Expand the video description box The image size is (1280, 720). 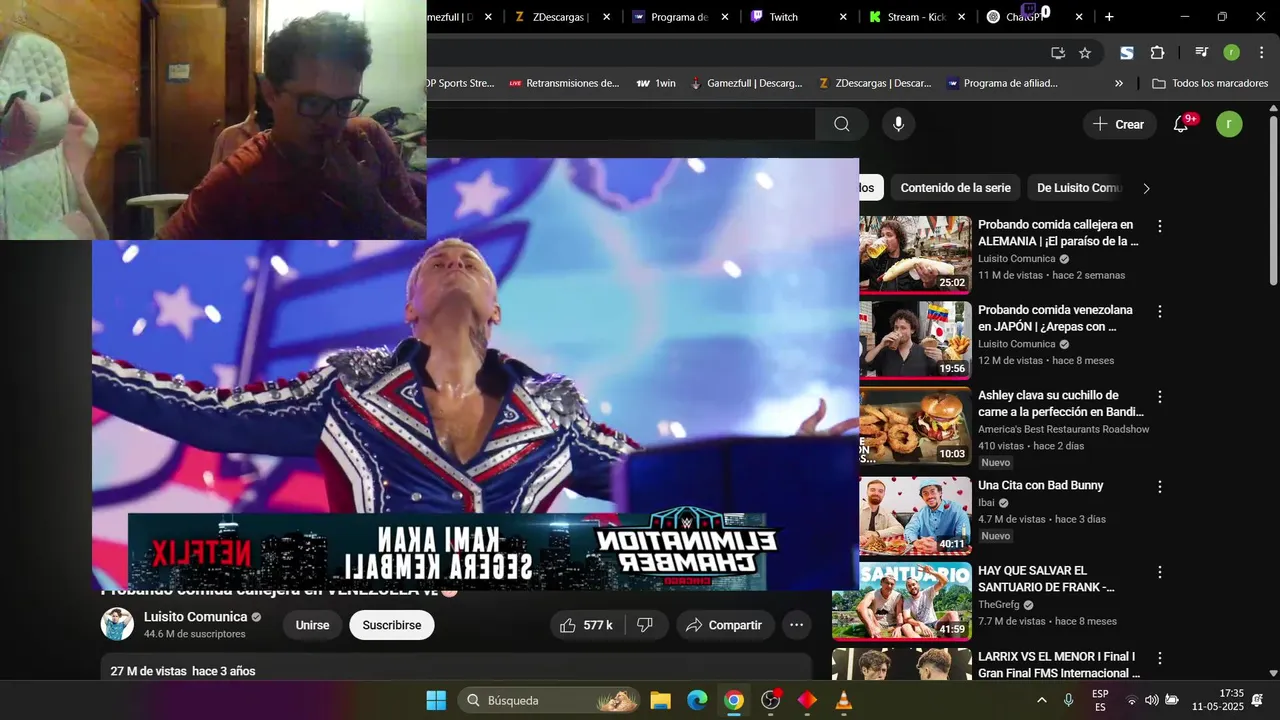456,668
